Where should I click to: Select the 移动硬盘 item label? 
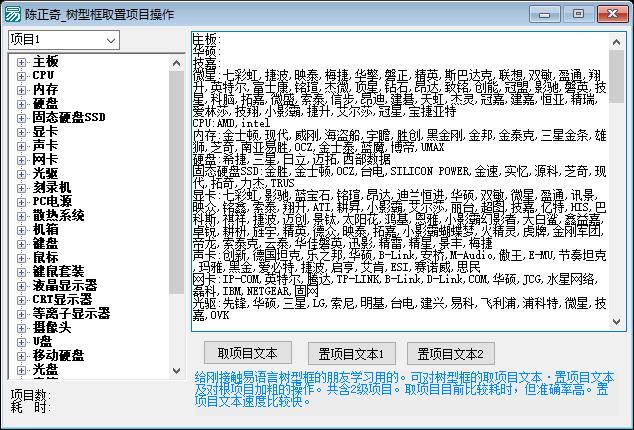[59, 356]
